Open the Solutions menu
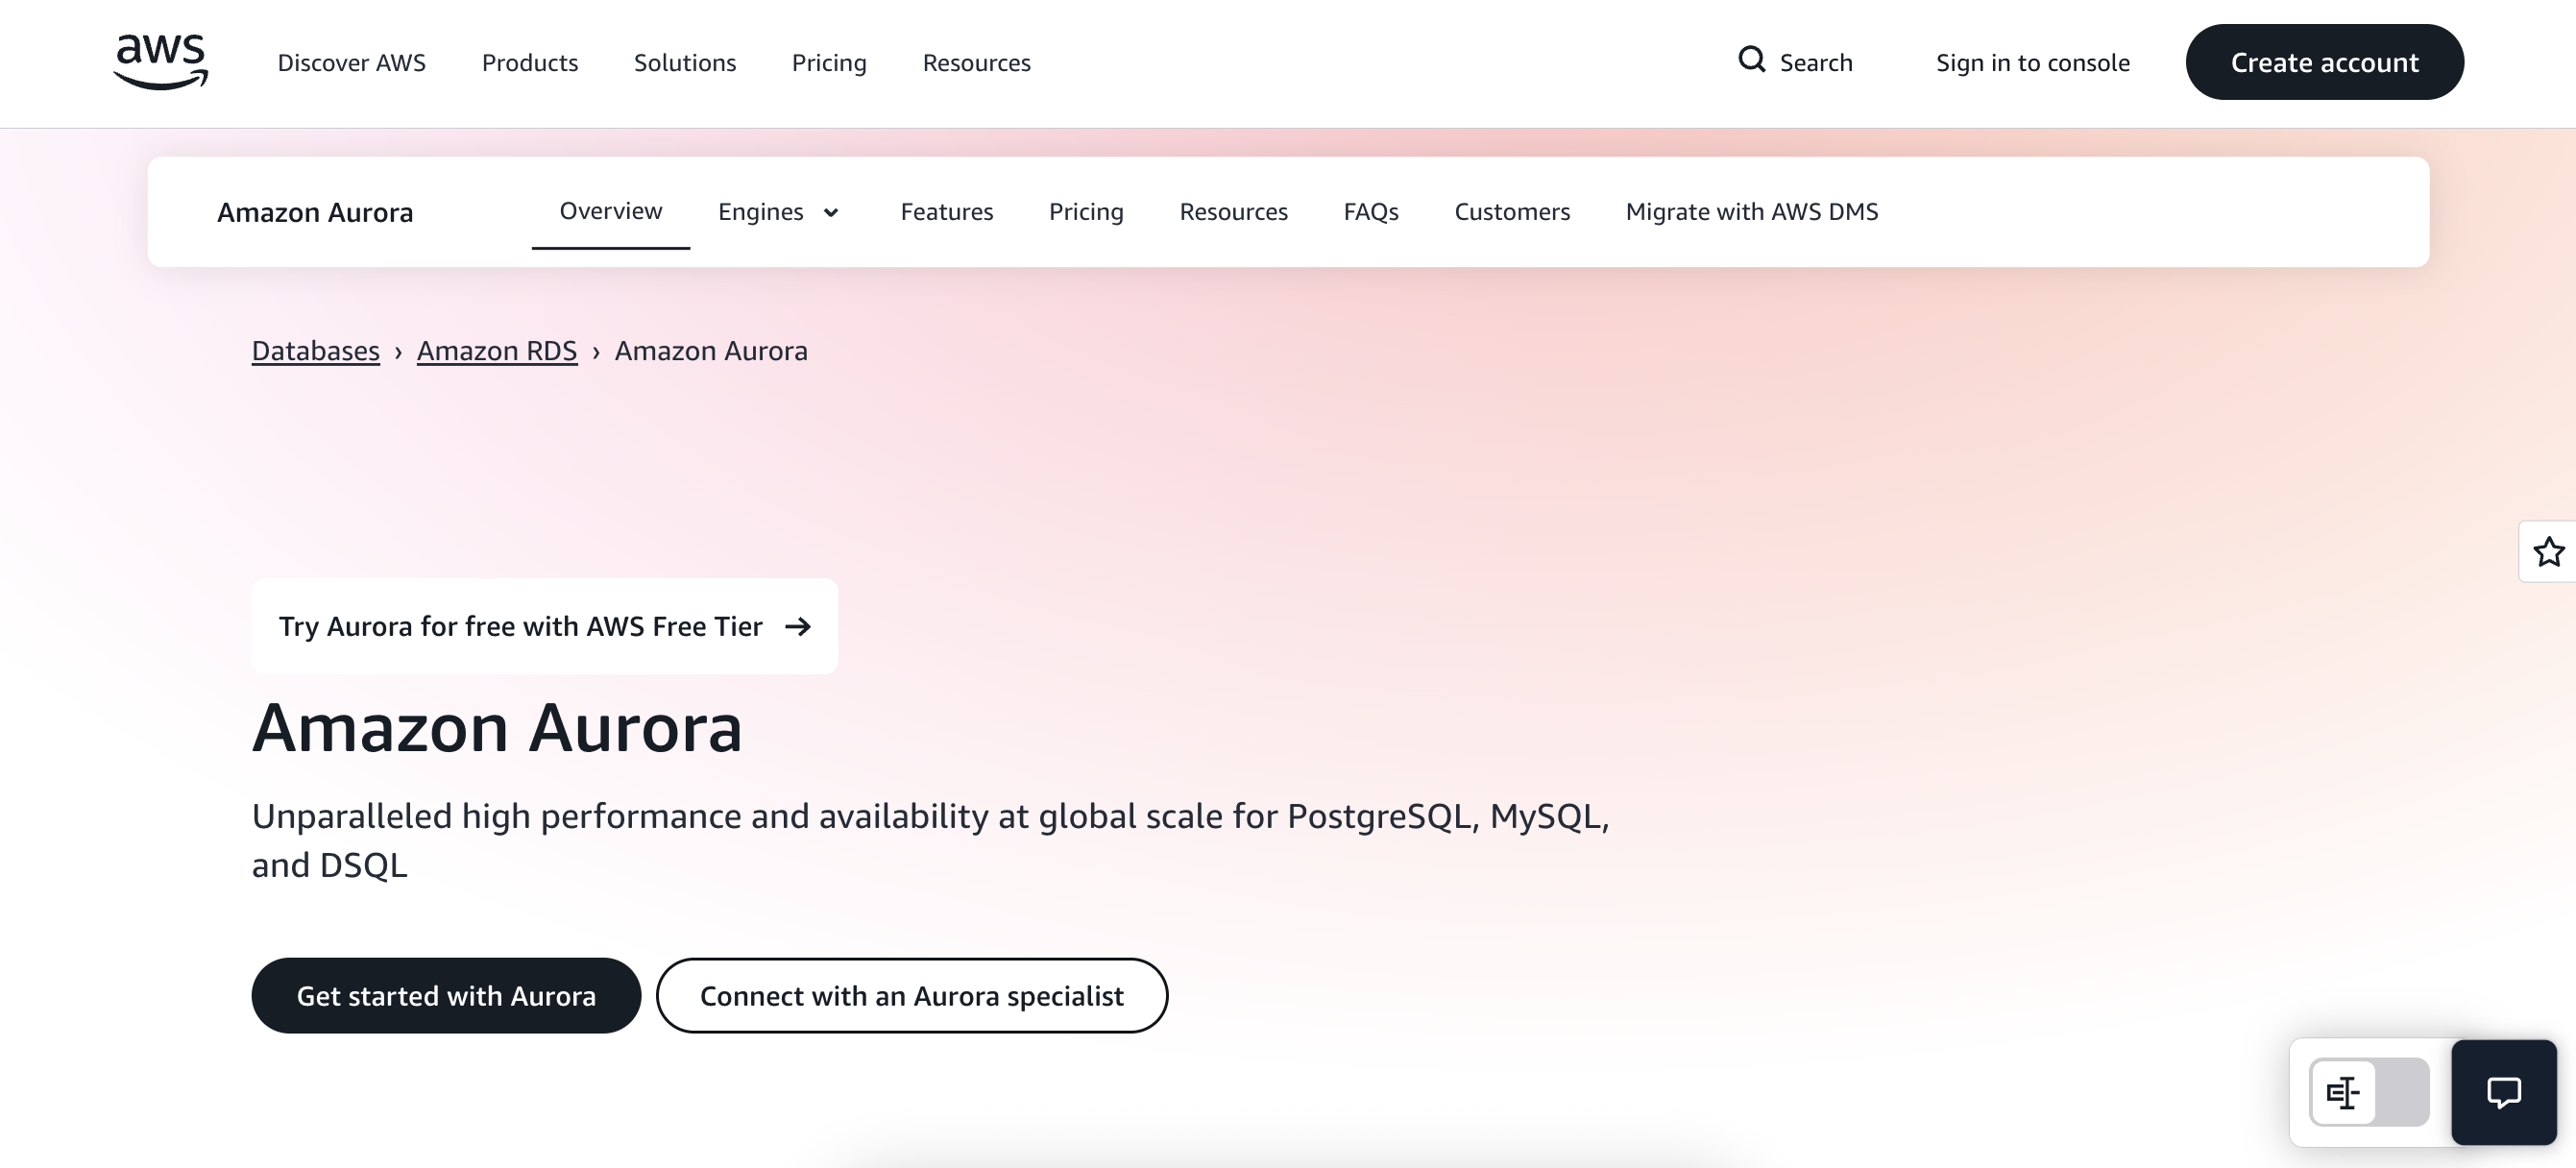Viewport: 2576px width, 1168px height. tap(684, 62)
